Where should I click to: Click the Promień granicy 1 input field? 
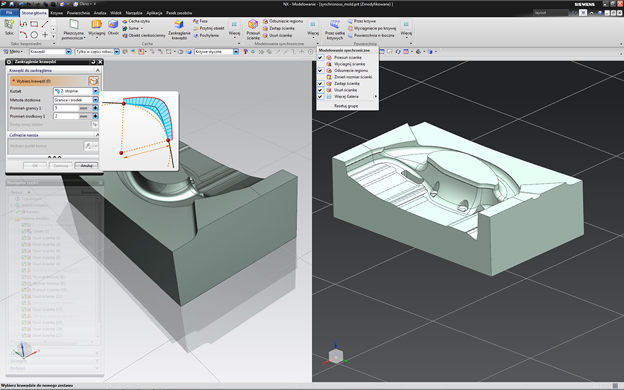point(66,108)
